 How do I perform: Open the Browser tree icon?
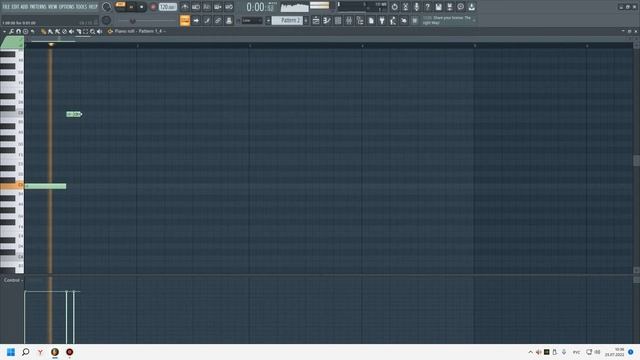tap(360, 20)
